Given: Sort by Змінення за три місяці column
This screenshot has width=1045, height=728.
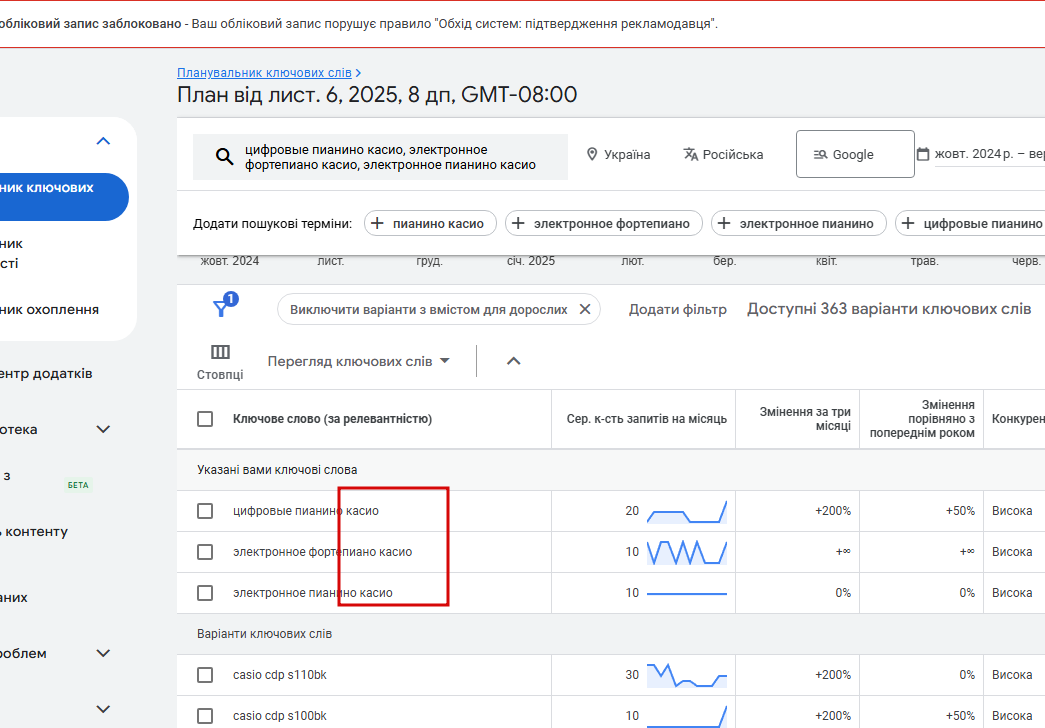Looking at the screenshot, I should pyautogui.click(x=805, y=419).
